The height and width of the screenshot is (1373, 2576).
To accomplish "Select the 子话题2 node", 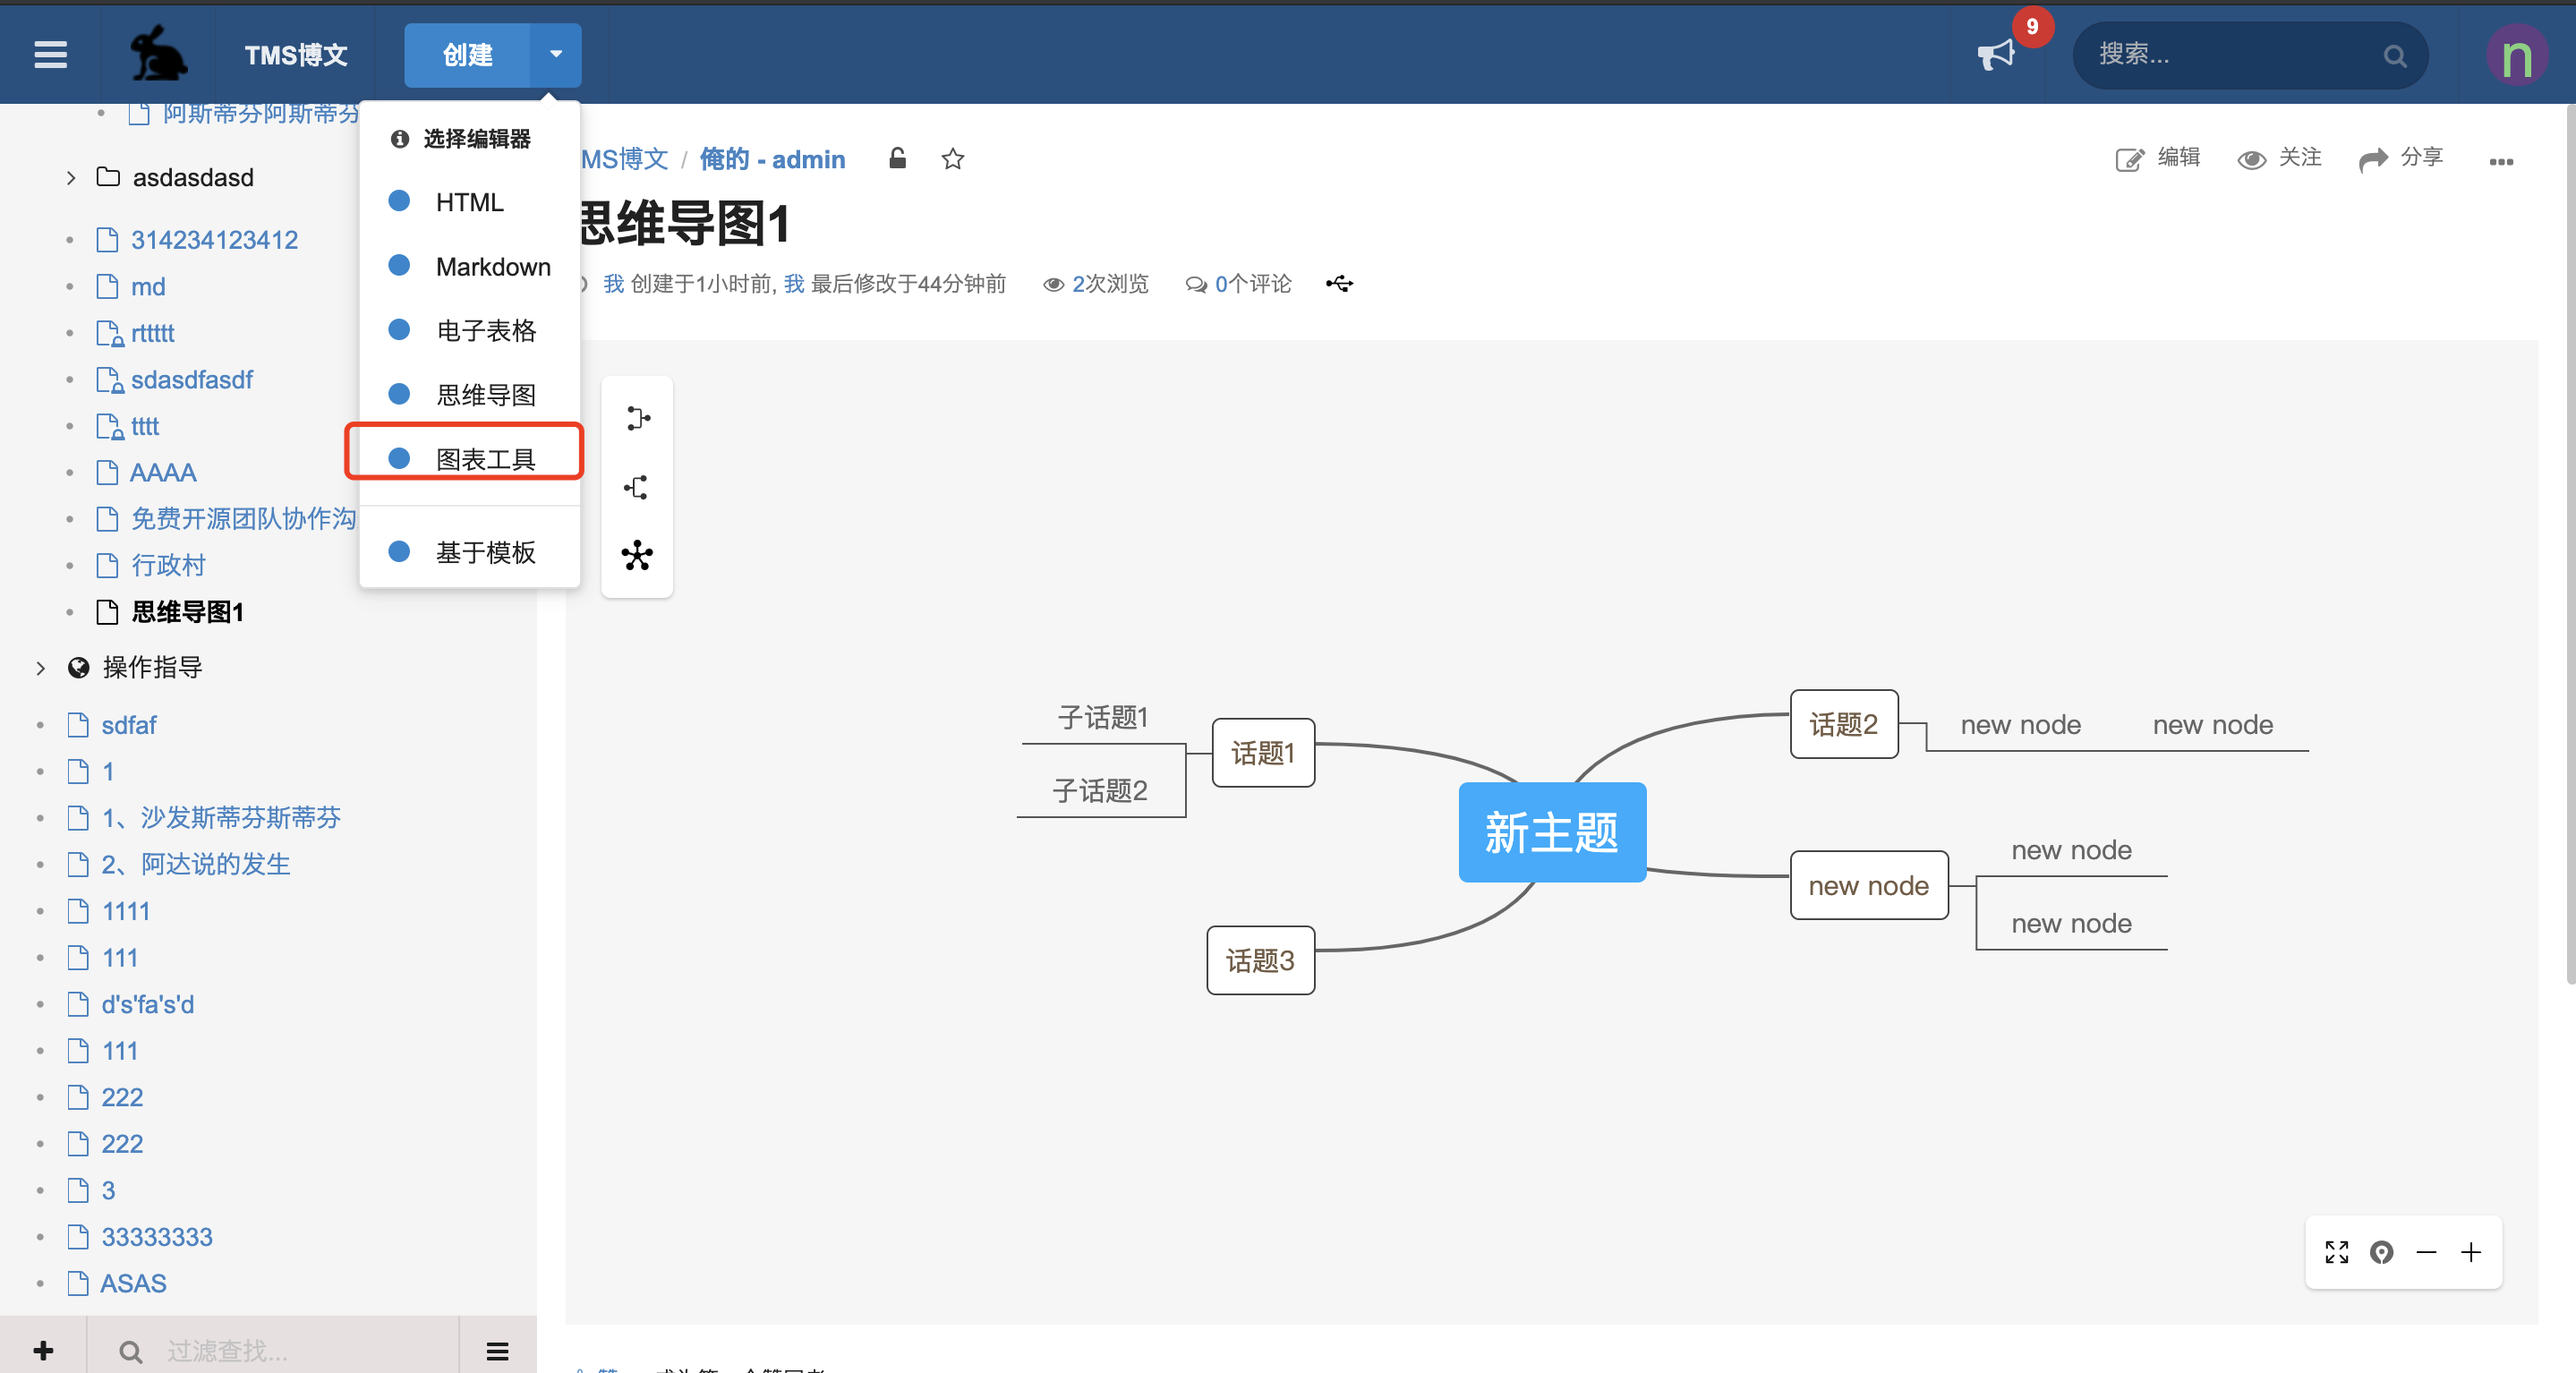I will coord(1100,791).
